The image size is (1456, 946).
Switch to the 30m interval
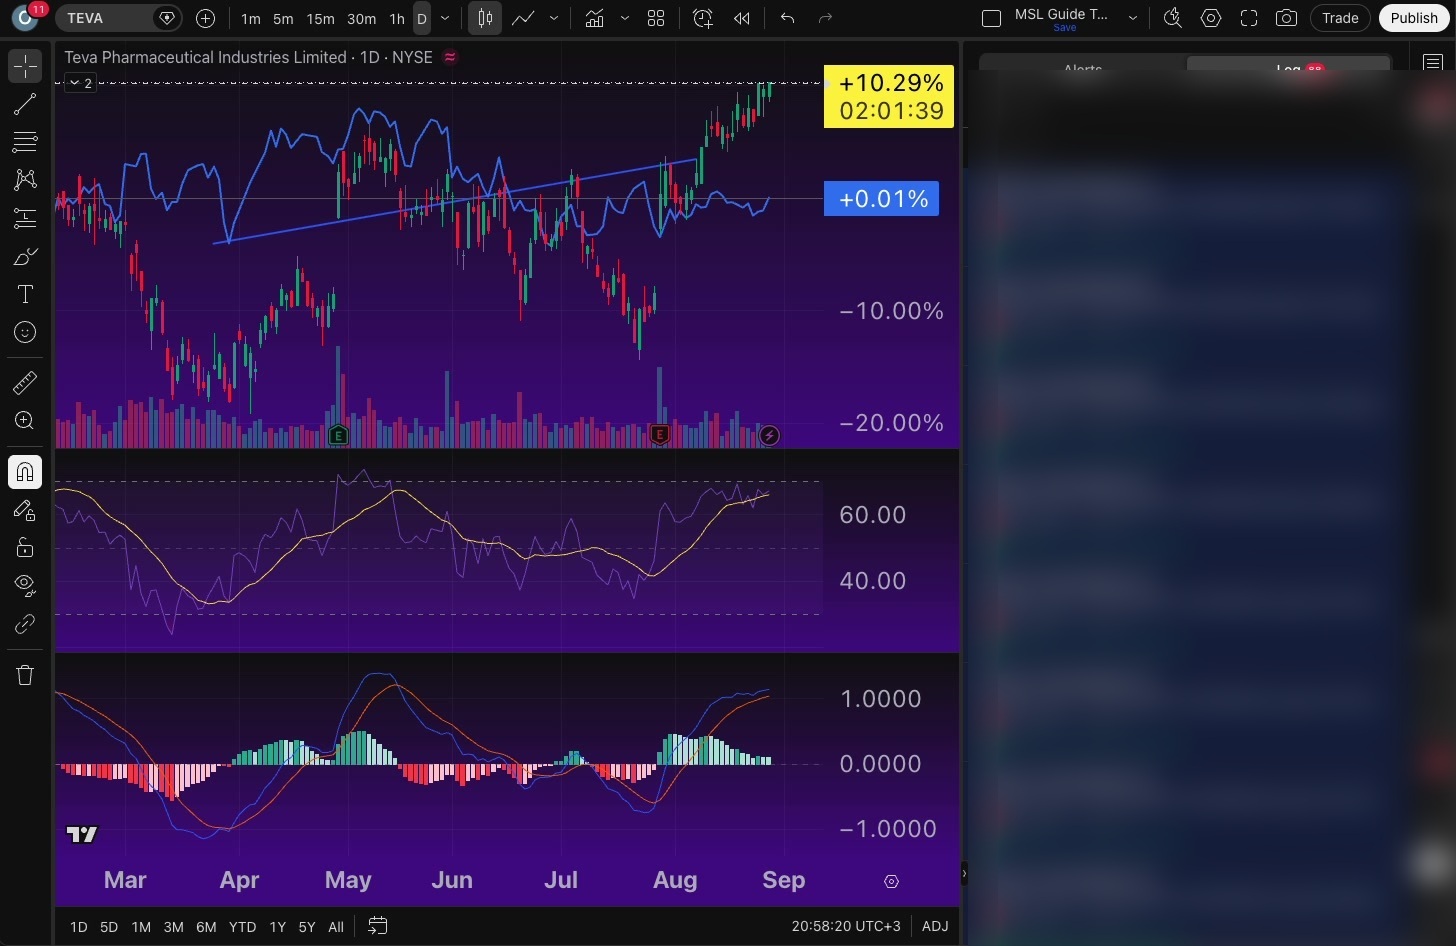[362, 18]
